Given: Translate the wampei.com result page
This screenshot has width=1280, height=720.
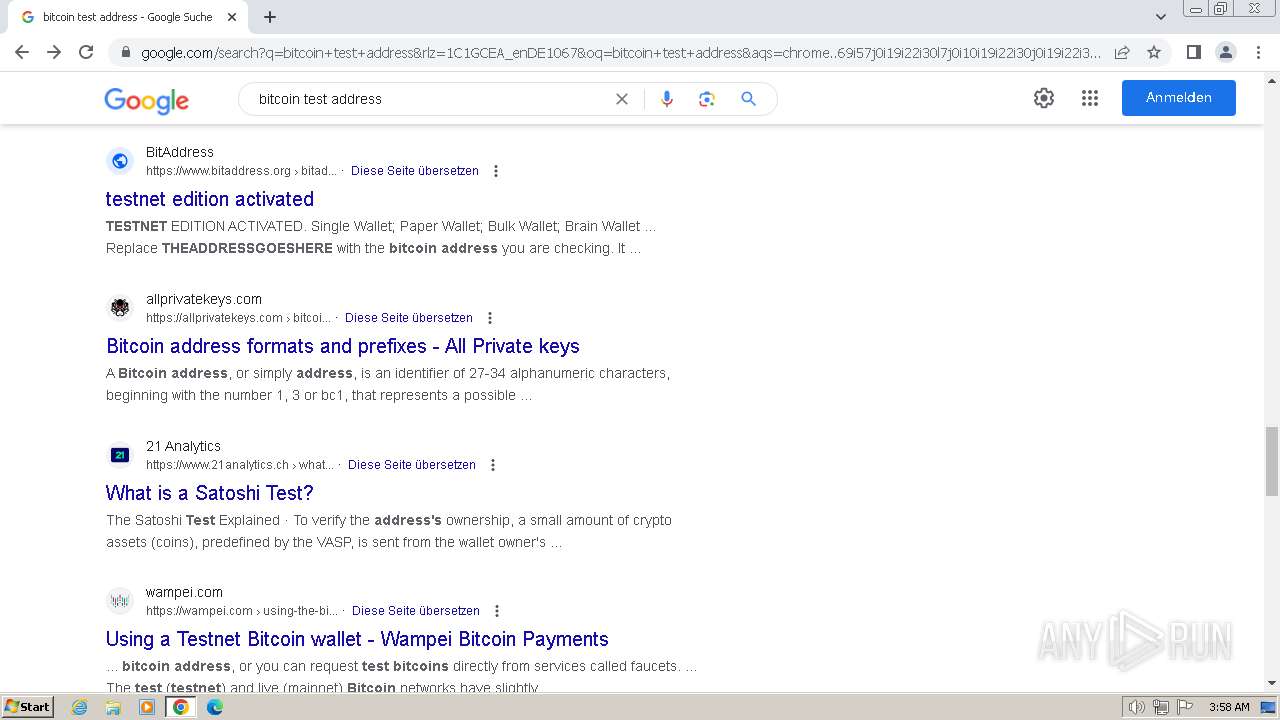Looking at the screenshot, I should (416, 611).
